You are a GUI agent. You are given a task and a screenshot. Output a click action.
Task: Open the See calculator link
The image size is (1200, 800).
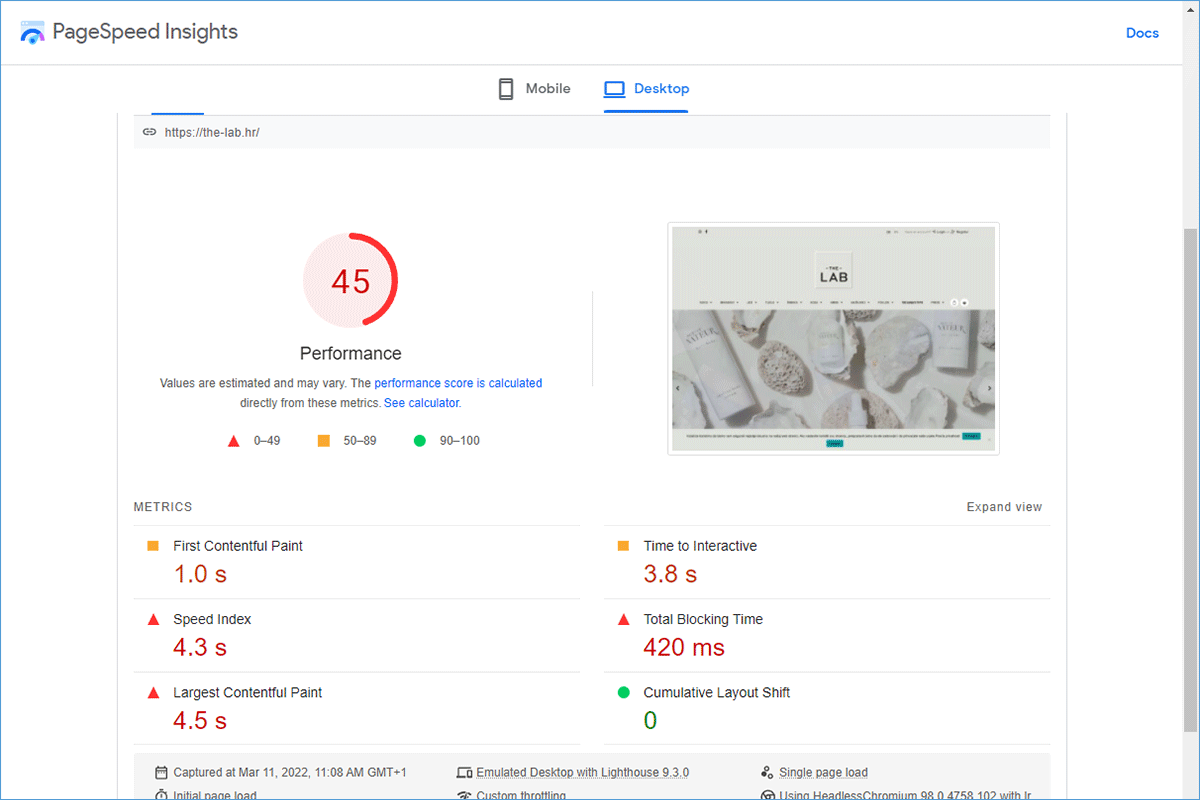(x=421, y=403)
